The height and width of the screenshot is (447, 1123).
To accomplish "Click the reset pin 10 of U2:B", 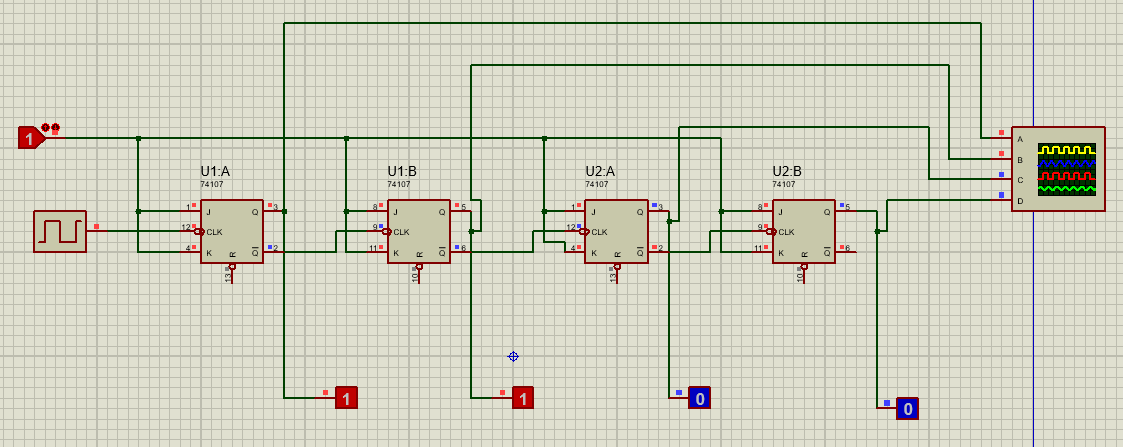I will [x=804, y=272].
